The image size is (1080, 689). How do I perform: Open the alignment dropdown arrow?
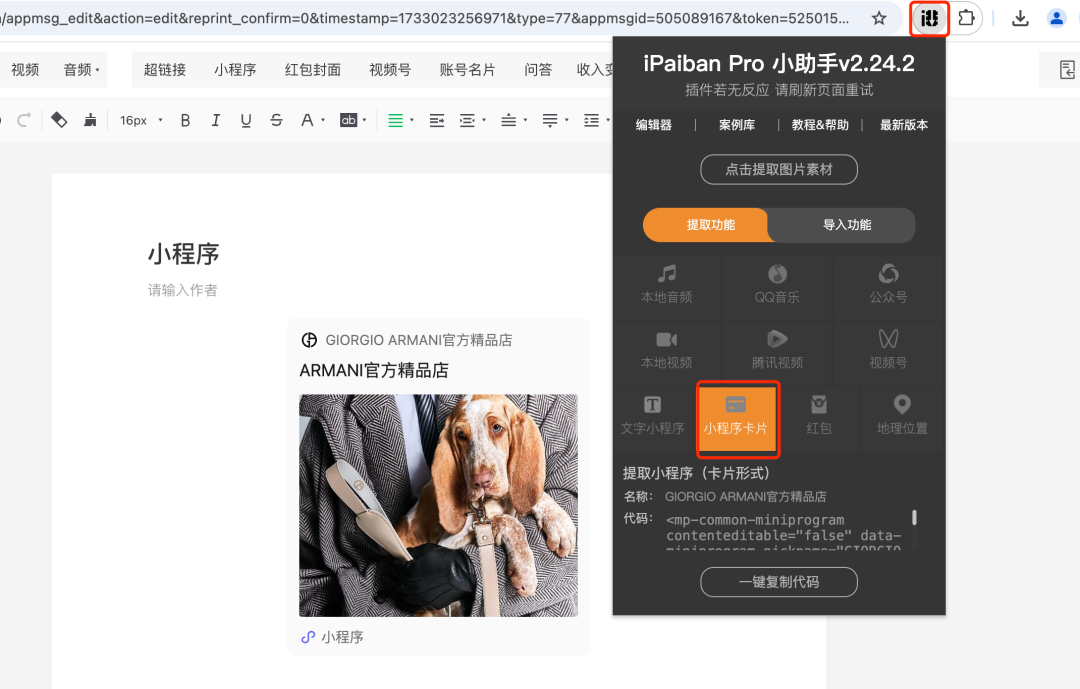(x=412, y=121)
